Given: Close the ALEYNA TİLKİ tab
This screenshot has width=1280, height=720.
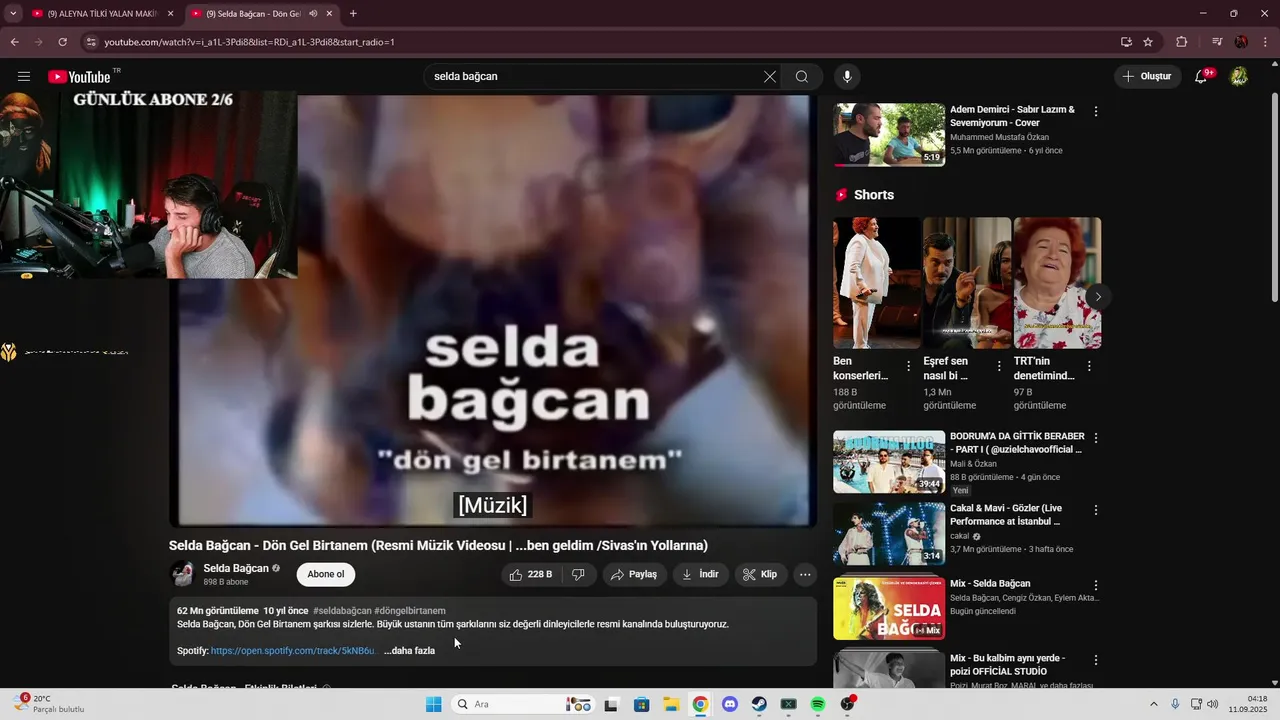Looking at the screenshot, I should click(170, 14).
